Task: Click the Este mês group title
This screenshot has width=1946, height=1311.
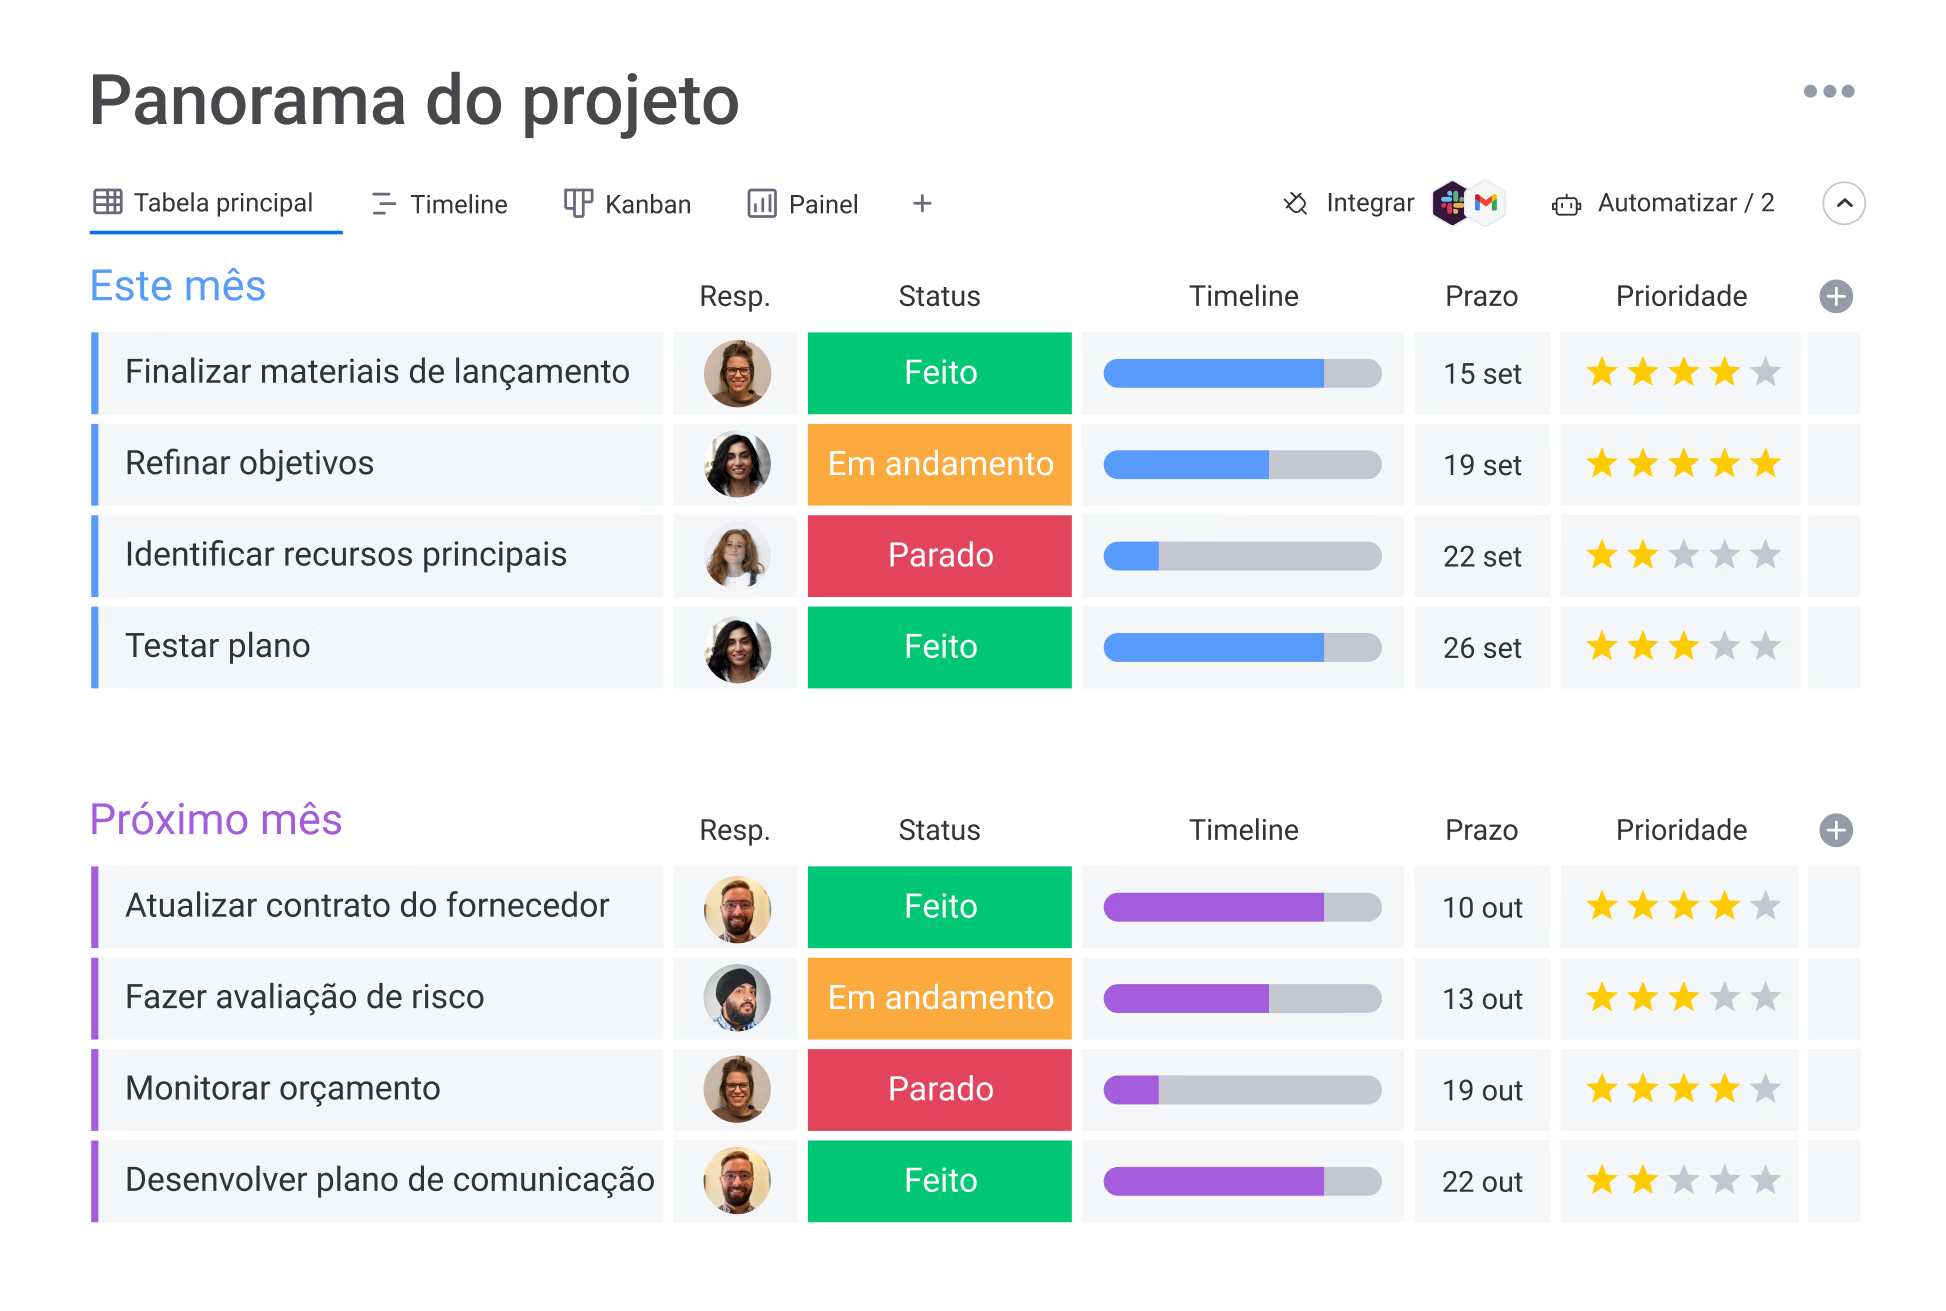Action: (x=178, y=286)
